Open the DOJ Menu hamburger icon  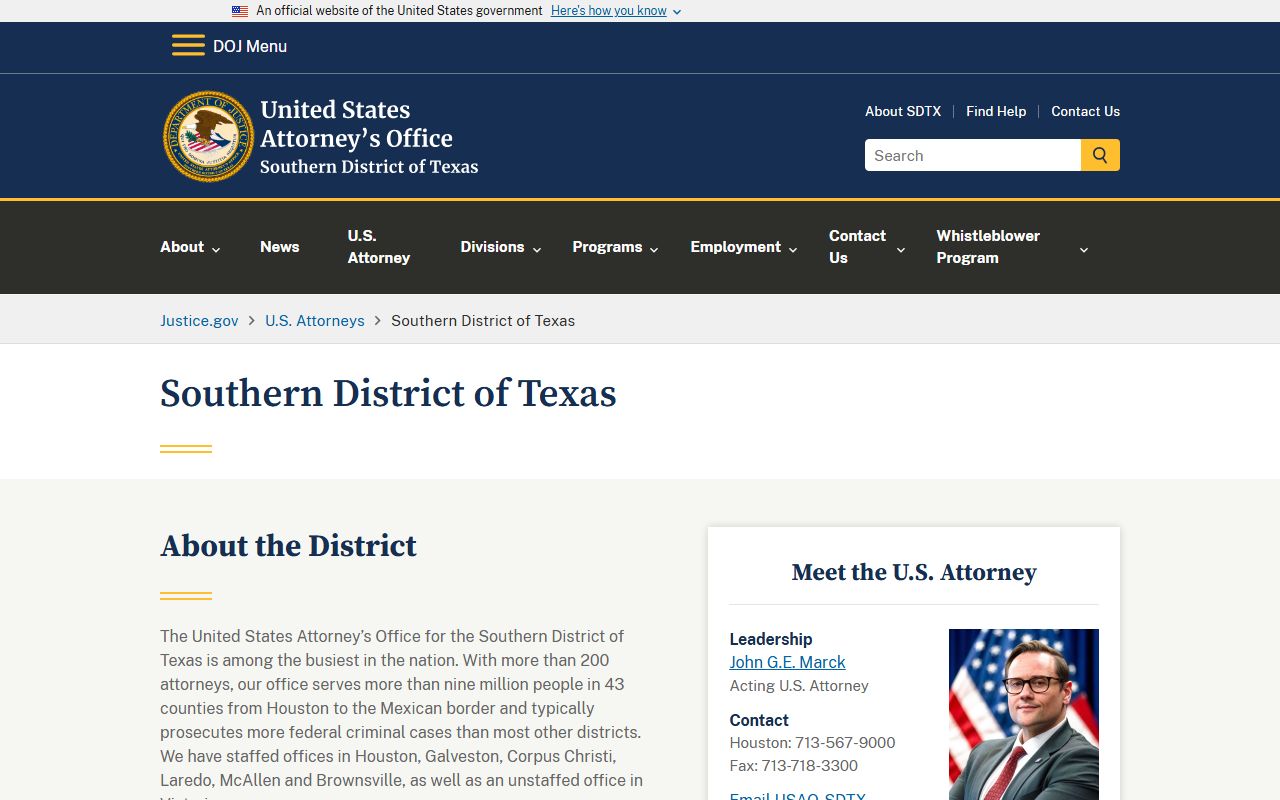pyautogui.click(x=188, y=46)
